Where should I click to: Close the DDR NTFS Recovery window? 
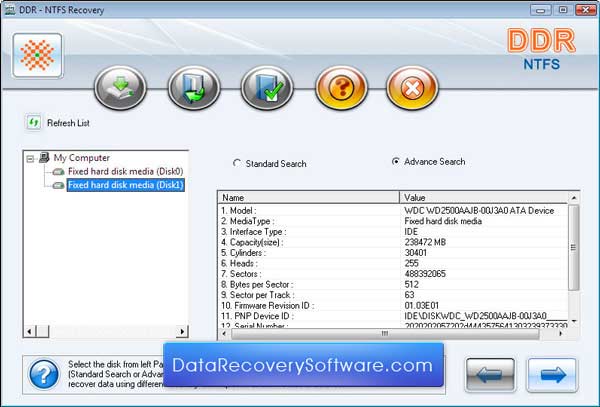586,10
